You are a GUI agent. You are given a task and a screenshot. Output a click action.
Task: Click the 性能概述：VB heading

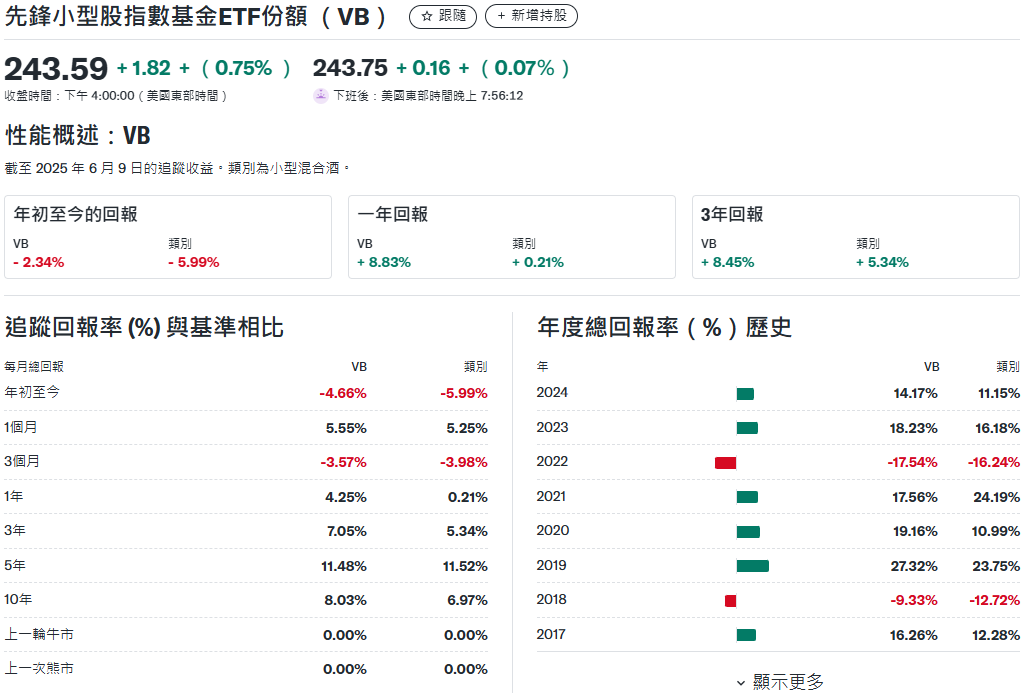78,136
